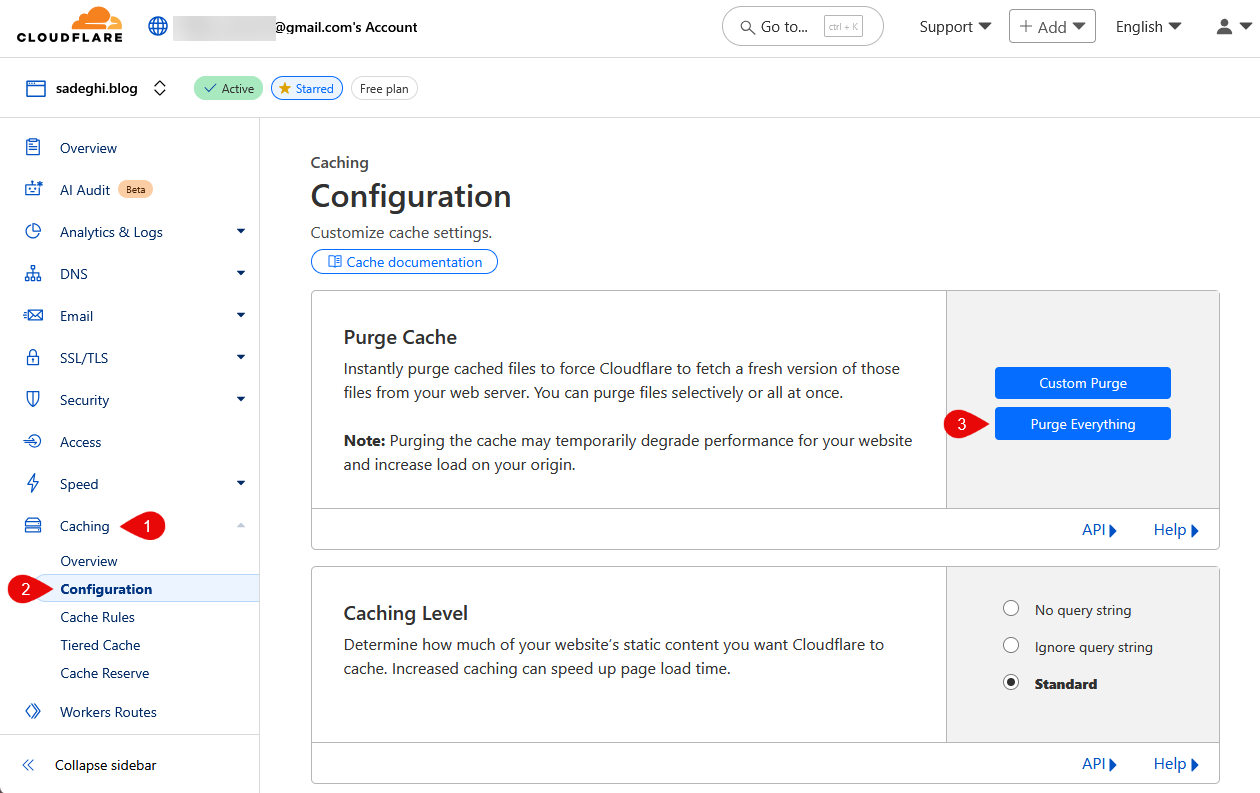Click the Speed lightning bolt icon
The width and height of the screenshot is (1260, 793).
point(33,483)
